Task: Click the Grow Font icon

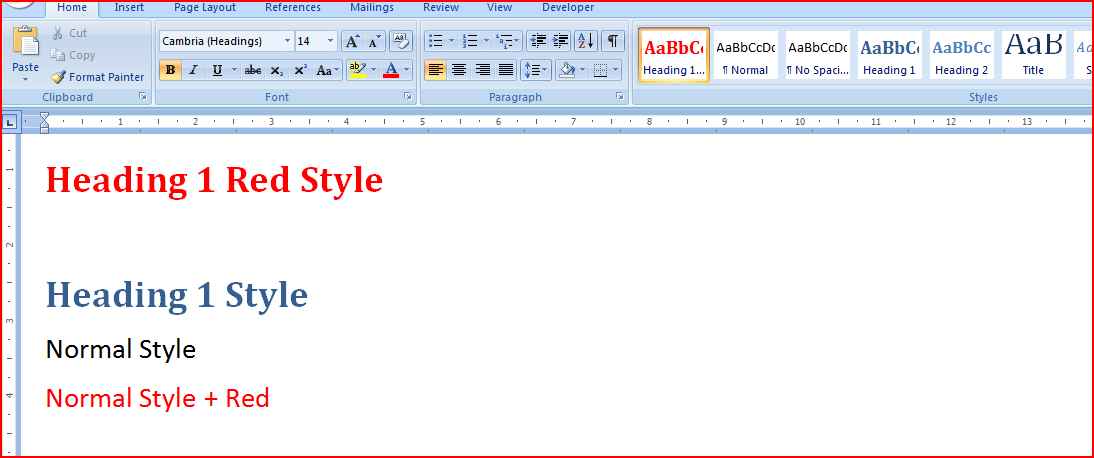Action: pos(352,41)
